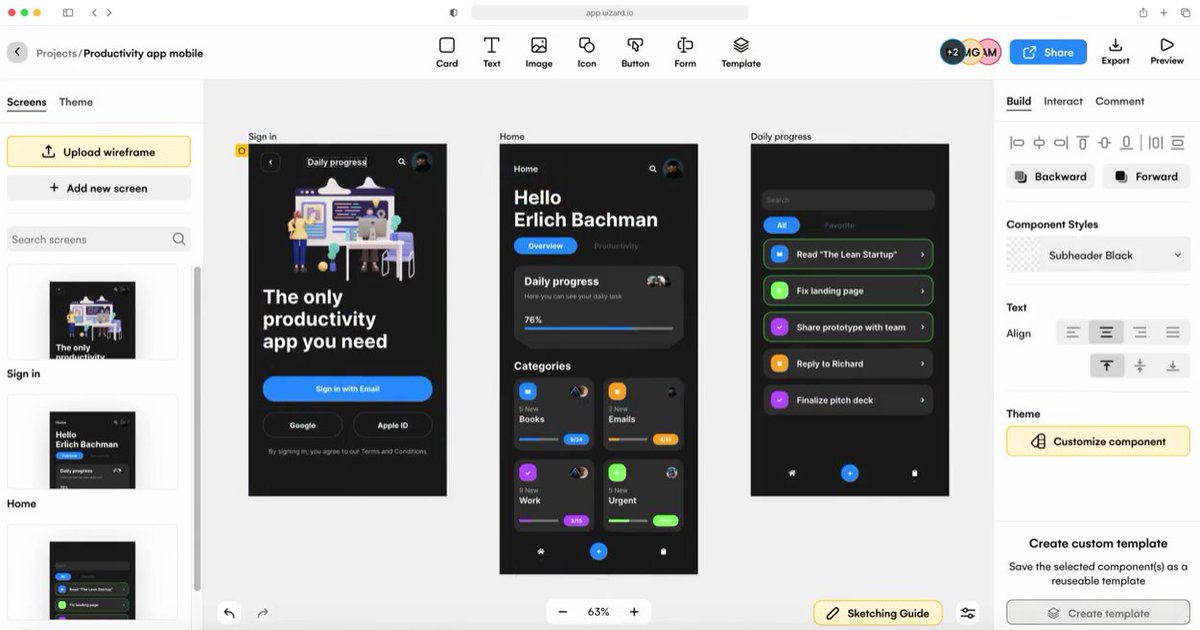
Task: Select the Form component tool
Action: [684, 50]
